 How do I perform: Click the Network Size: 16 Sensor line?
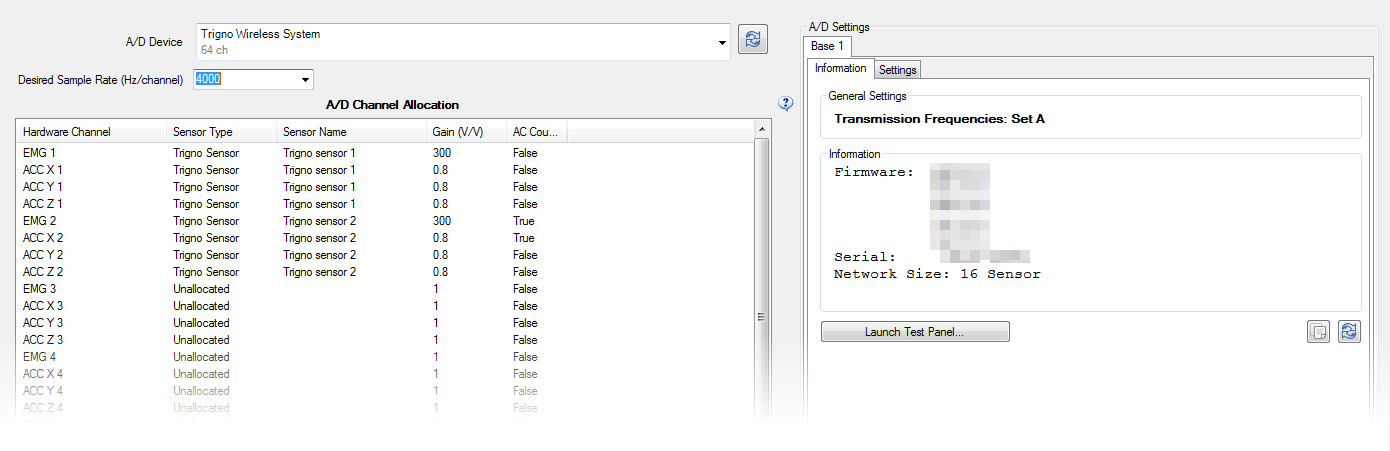[937, 274]
